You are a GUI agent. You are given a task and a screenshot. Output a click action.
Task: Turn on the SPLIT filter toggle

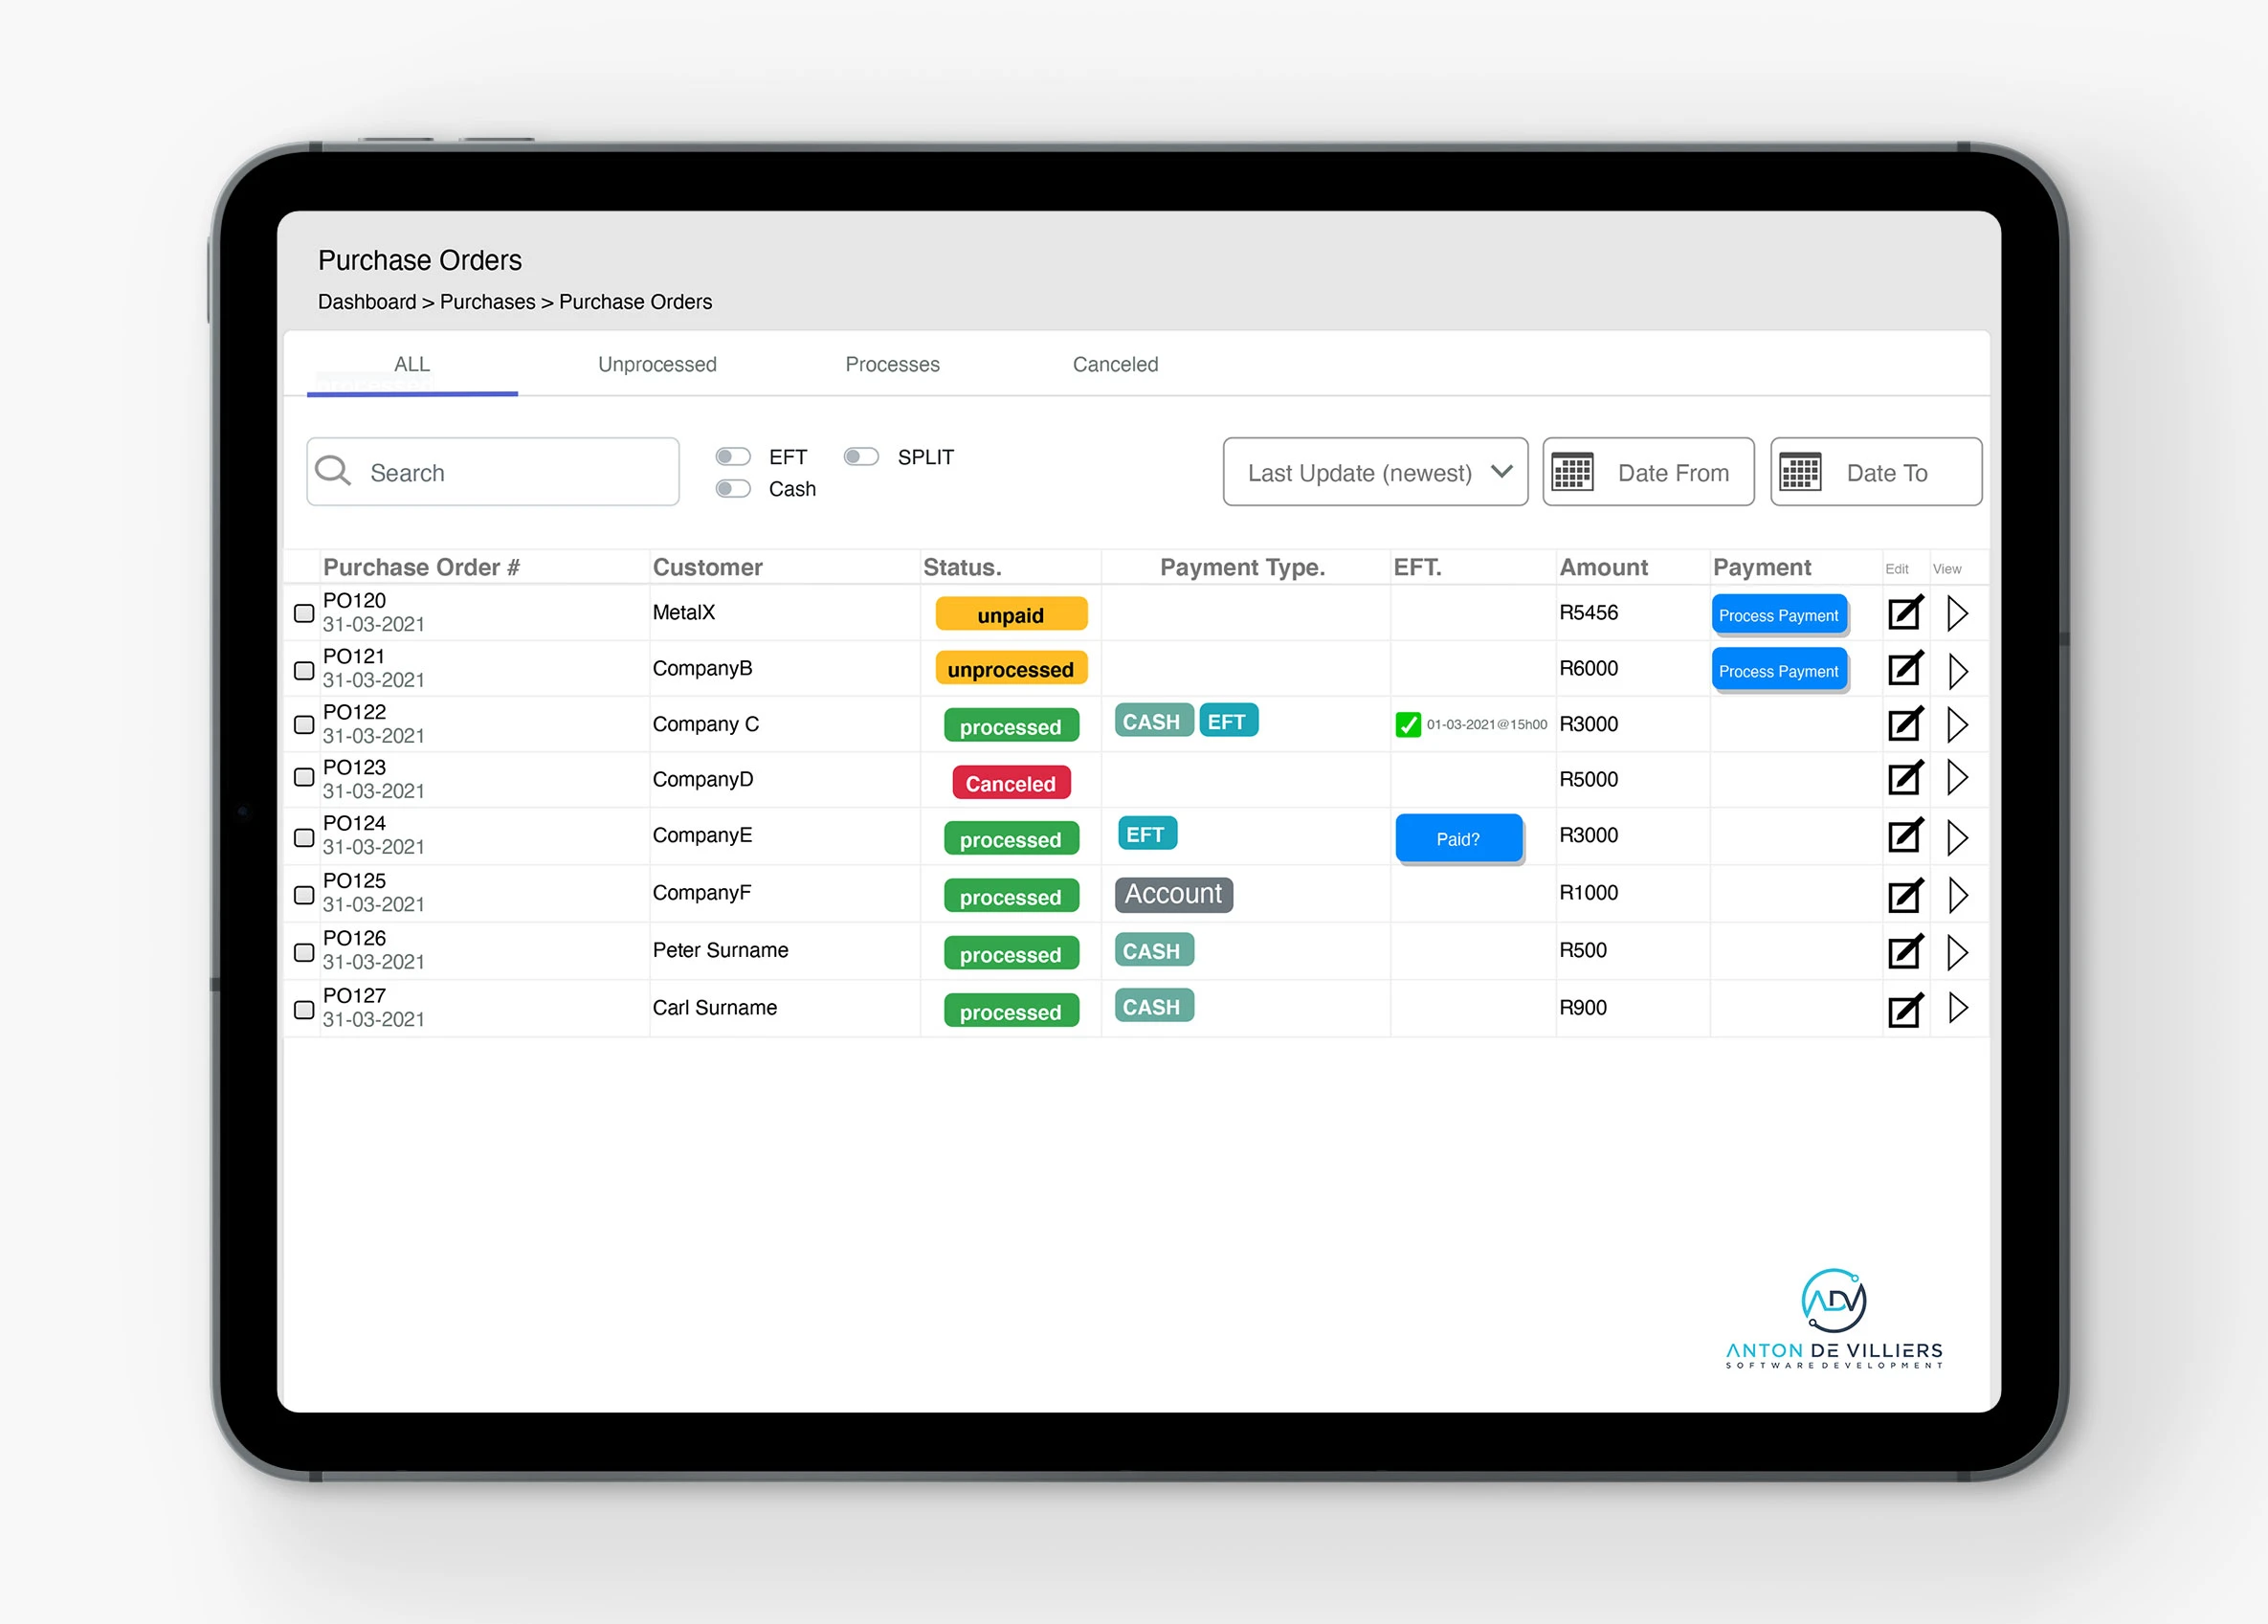coord(861,457)
